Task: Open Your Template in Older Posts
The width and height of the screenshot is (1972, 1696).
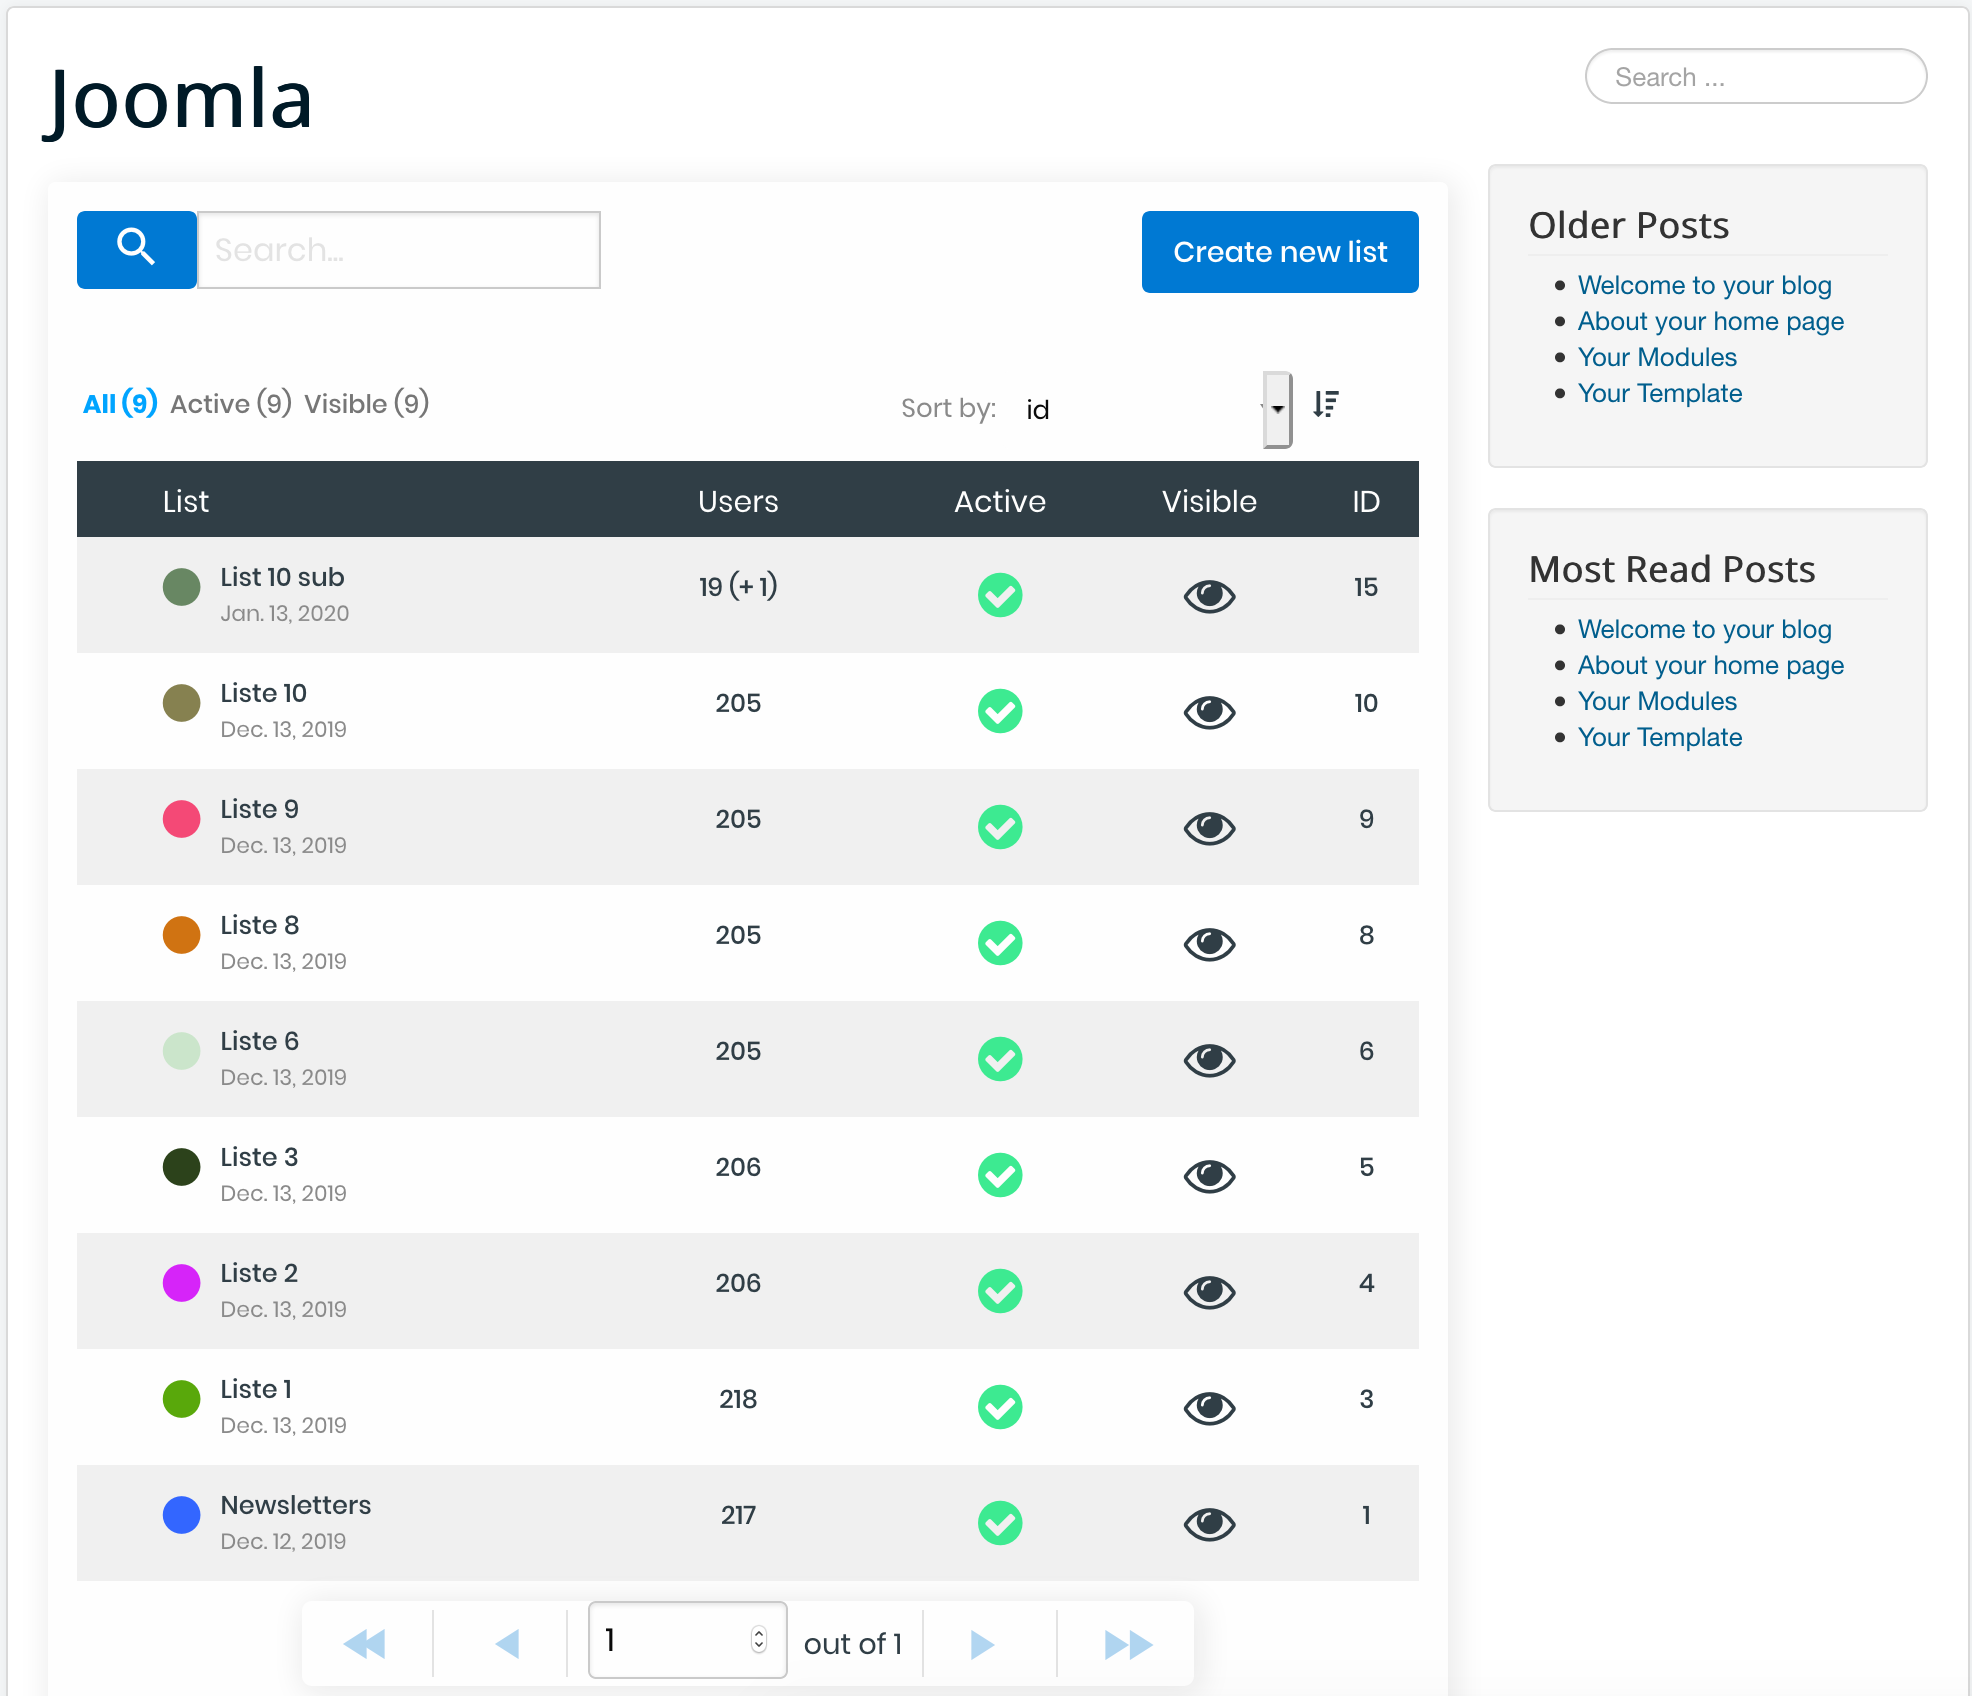Action: (1660, 393)
